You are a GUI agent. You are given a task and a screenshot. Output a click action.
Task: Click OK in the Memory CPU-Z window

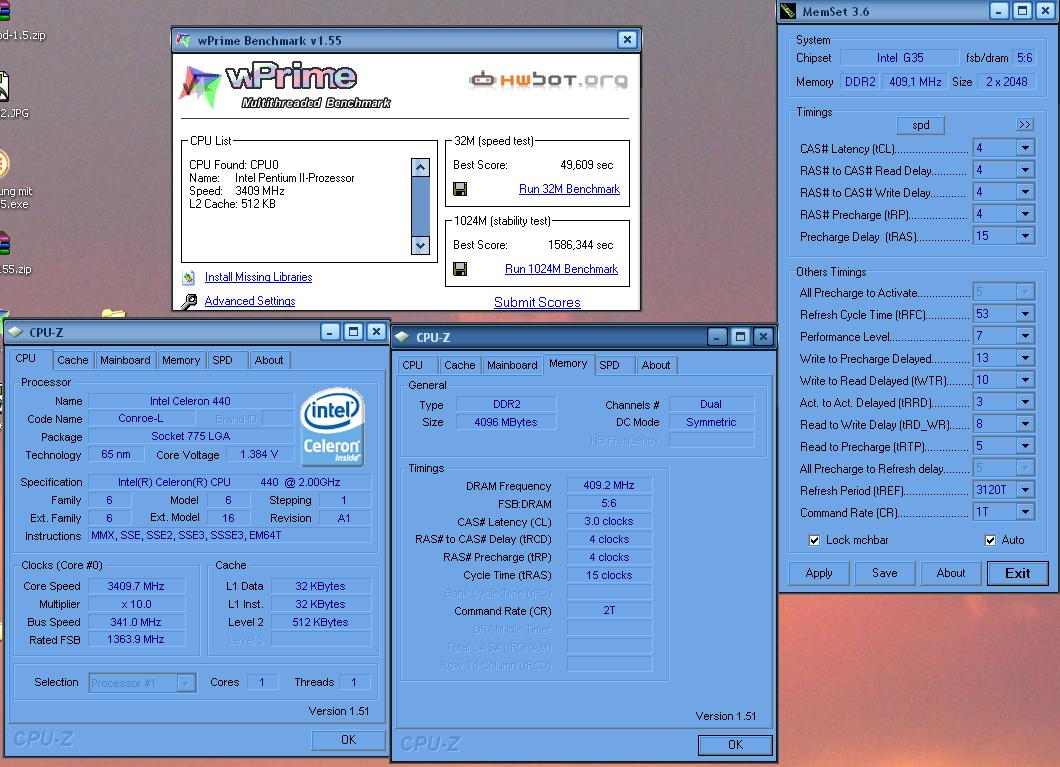(x=736, y=745)
